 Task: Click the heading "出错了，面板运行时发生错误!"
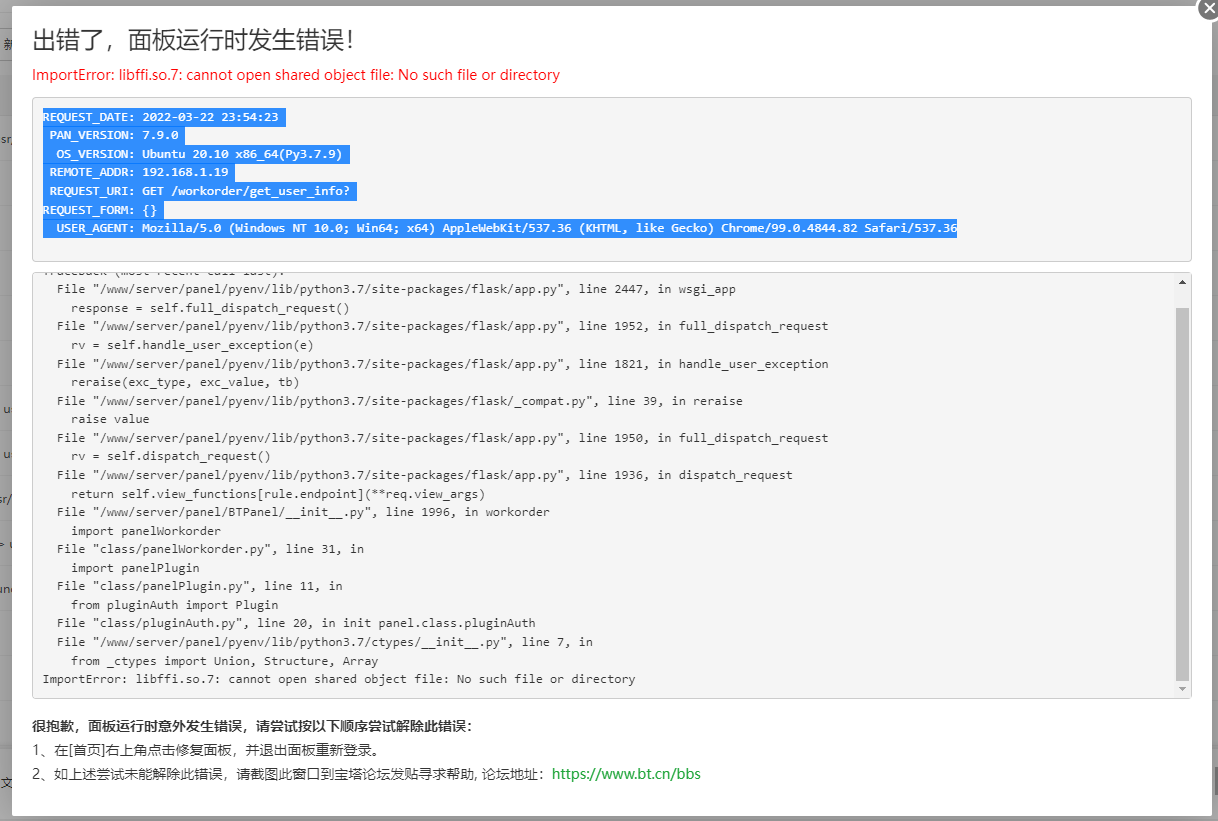pos(192,41)
